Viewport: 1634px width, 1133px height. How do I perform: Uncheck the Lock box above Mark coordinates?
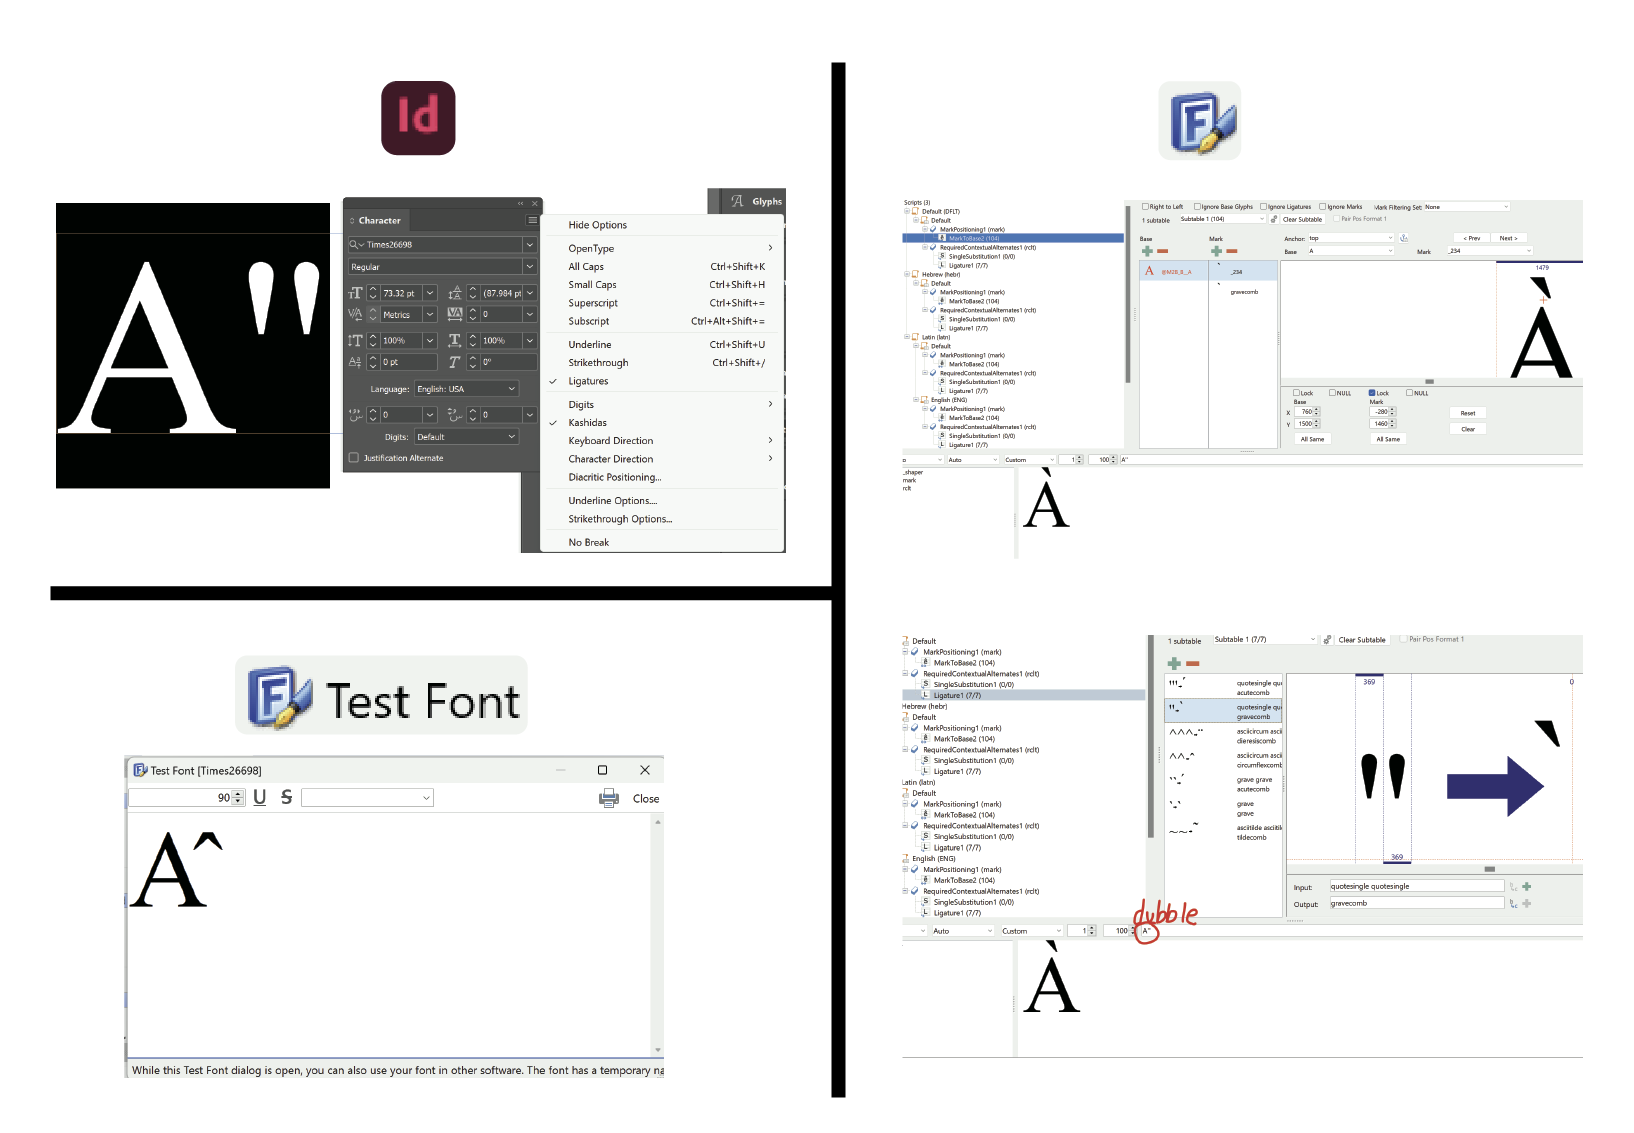pos(1372,393)
